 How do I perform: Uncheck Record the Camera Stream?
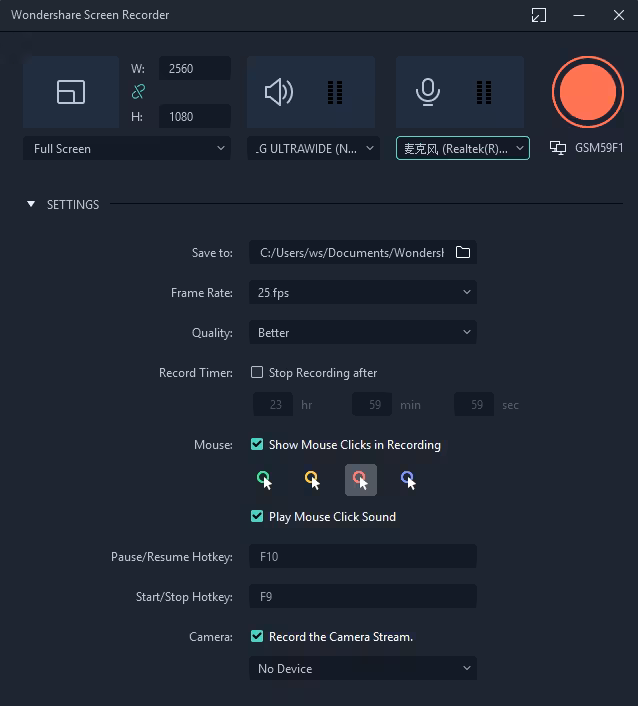(x=257, y=636)
